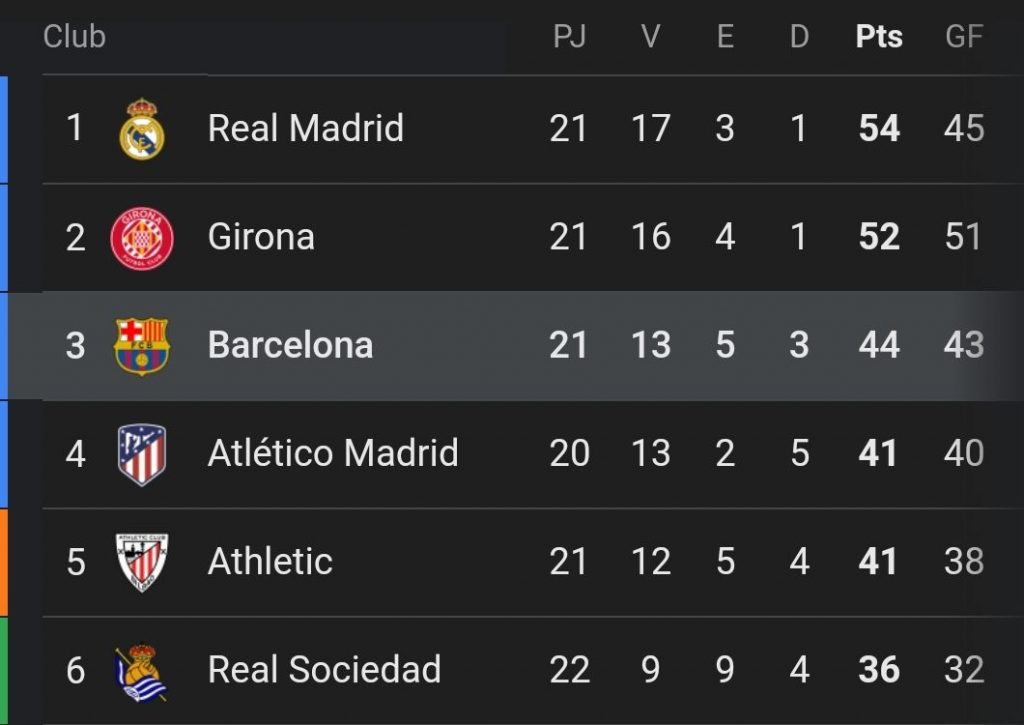This screenshot has height=725, width=1024.
Task: Click the Girona club badge
Action: 142,238
